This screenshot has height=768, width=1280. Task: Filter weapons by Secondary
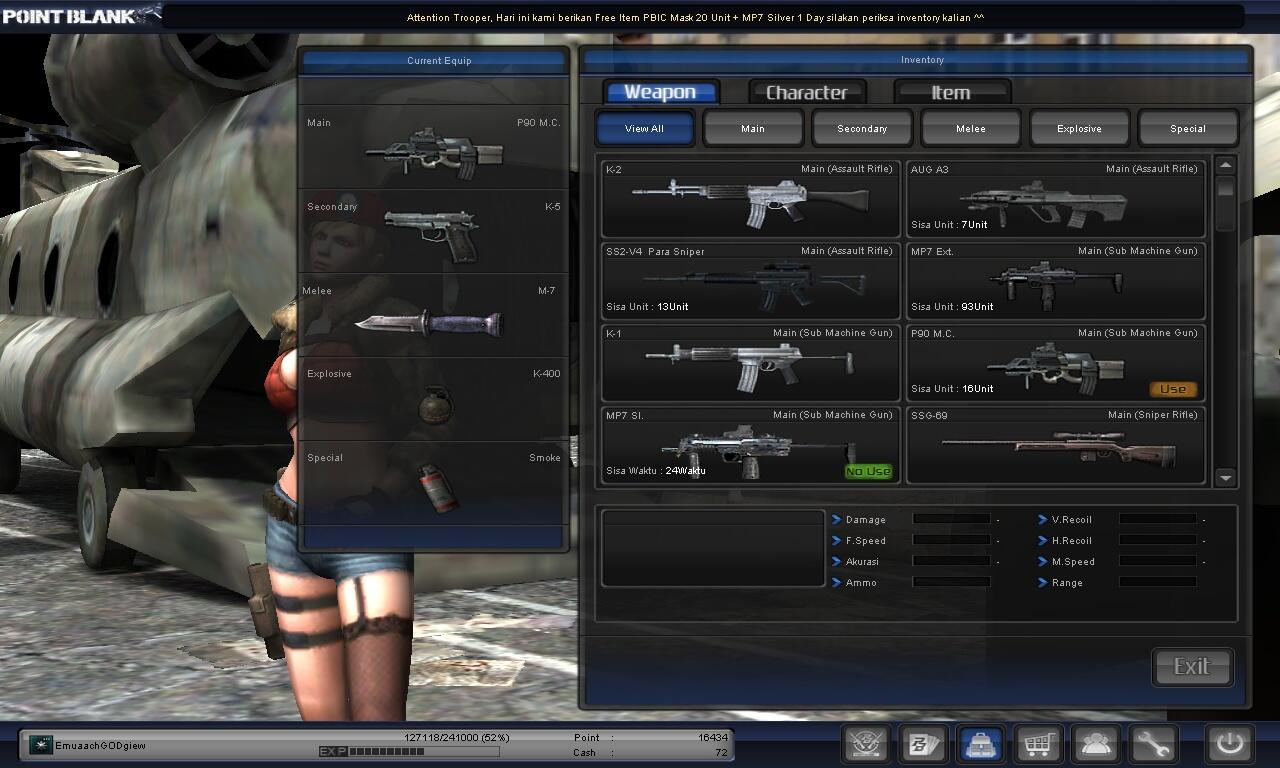pyautogui.click(x=862, y=128)
